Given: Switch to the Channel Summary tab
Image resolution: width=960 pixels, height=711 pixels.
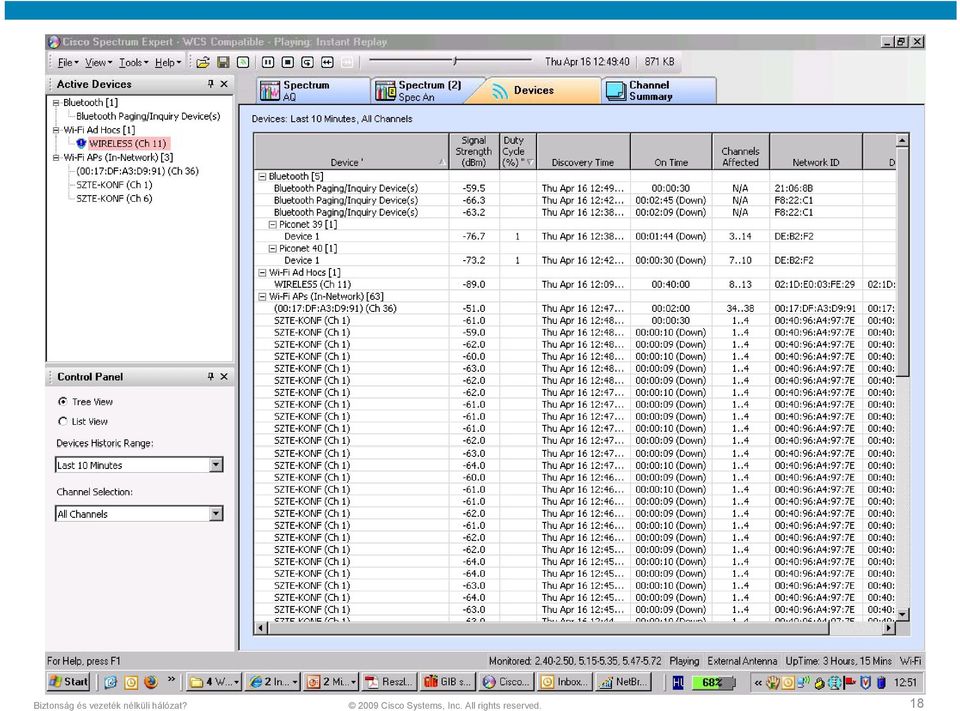Looking at the screenshot, I should (x=659, y=91).
